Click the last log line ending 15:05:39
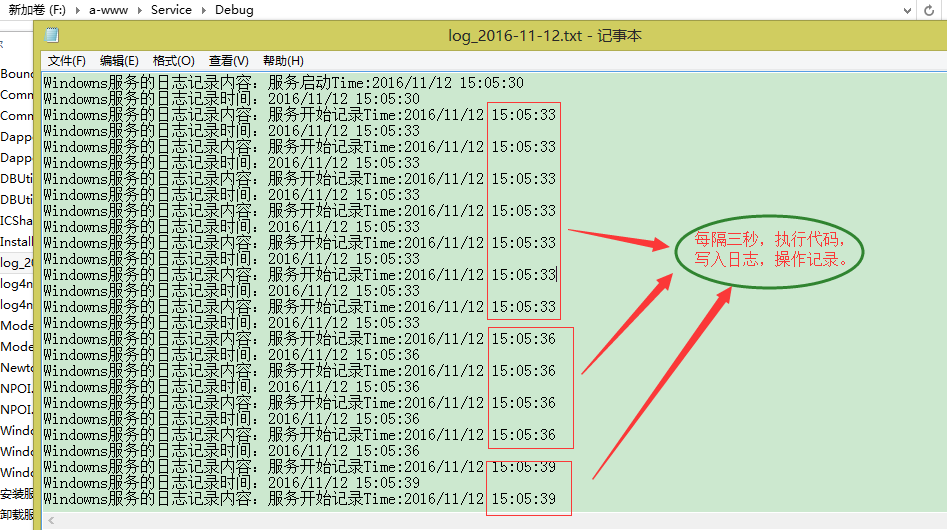The height and width of the screenshot is (530, 947). (300, 499)
